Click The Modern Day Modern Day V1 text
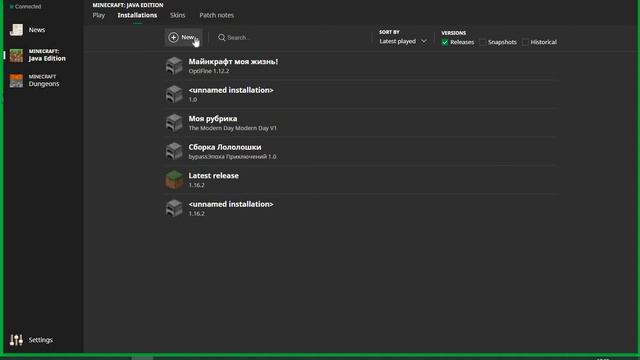The width and height of the screenshot is (640, 360). tap(232, 128)
